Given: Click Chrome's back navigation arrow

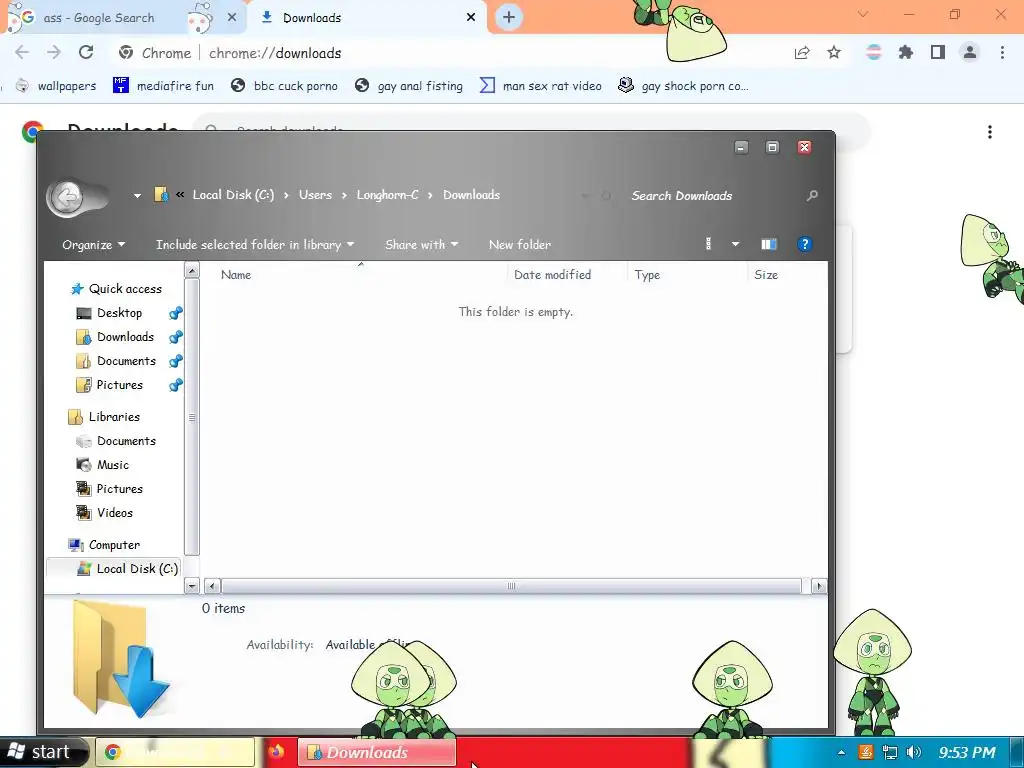Looking at the screenshot, I should coord(22,53).
